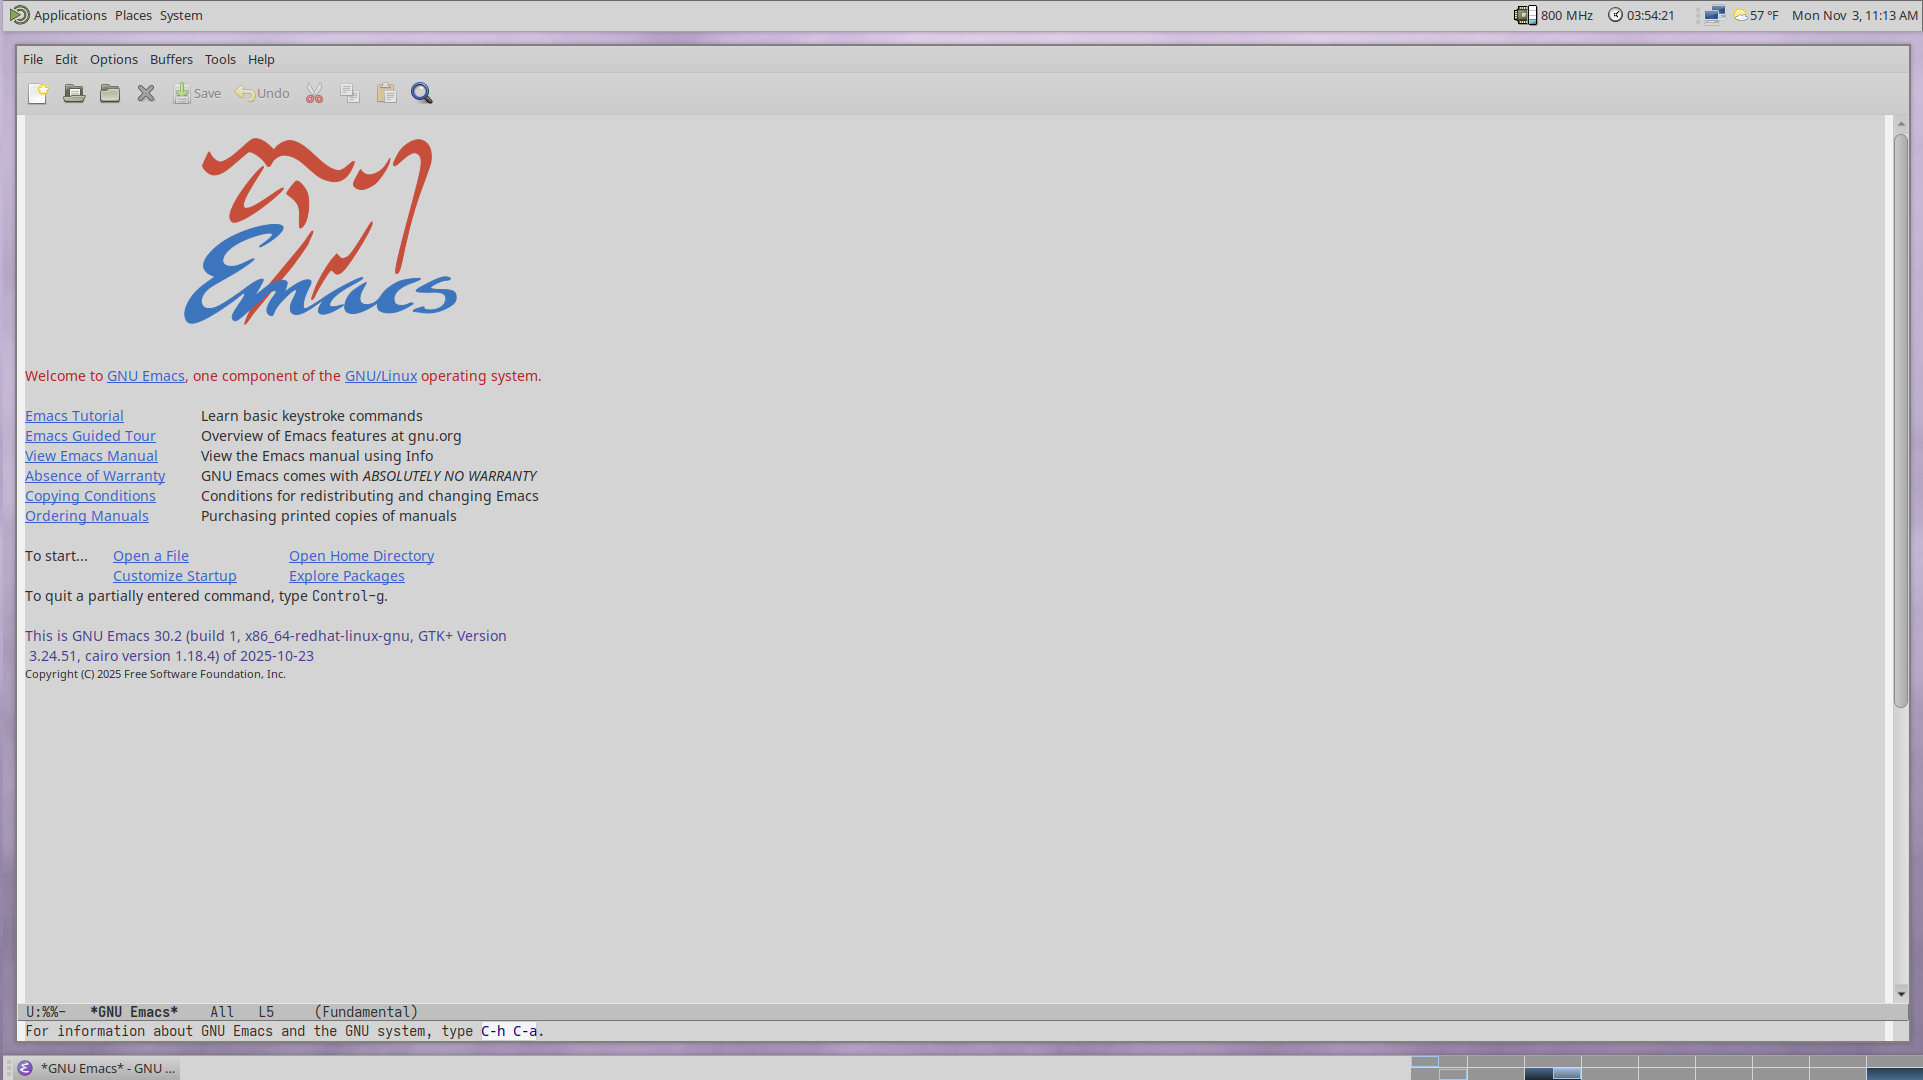Click the Explore Packages link
The width and height of the screenshot is (1923, 1080).
[x=346, y=576]
